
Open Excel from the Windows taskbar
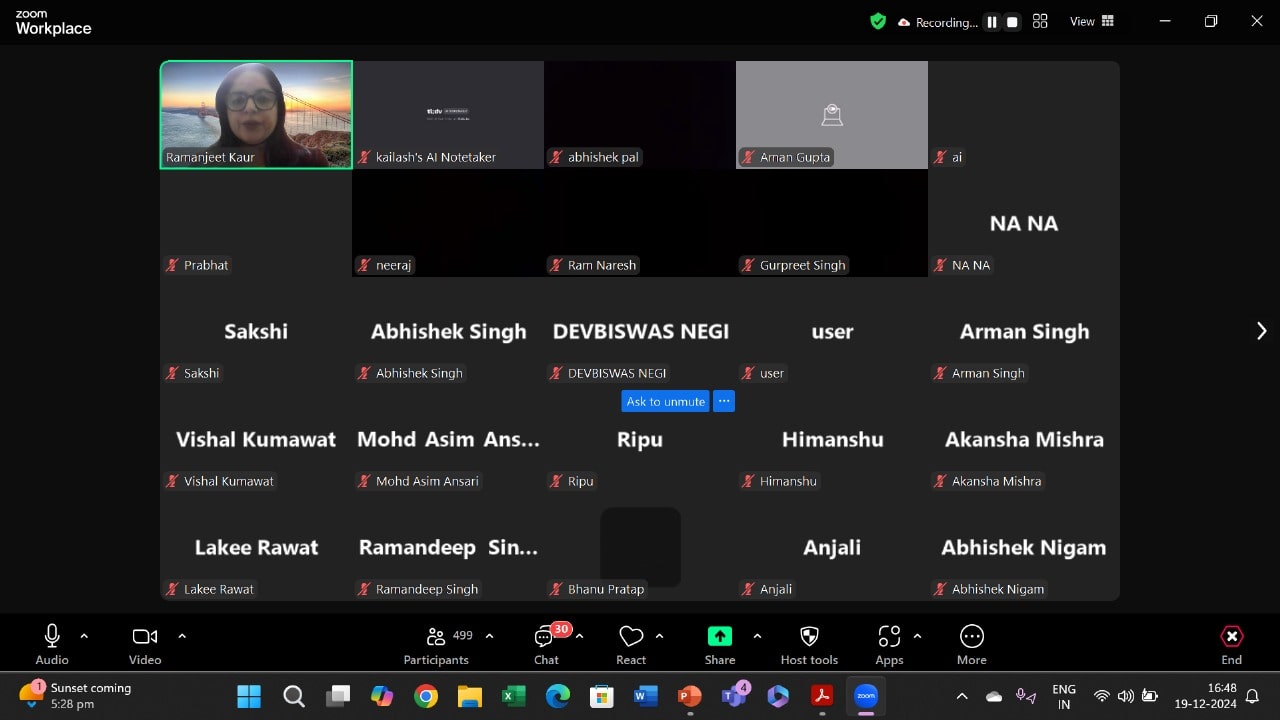coord(513,696)
